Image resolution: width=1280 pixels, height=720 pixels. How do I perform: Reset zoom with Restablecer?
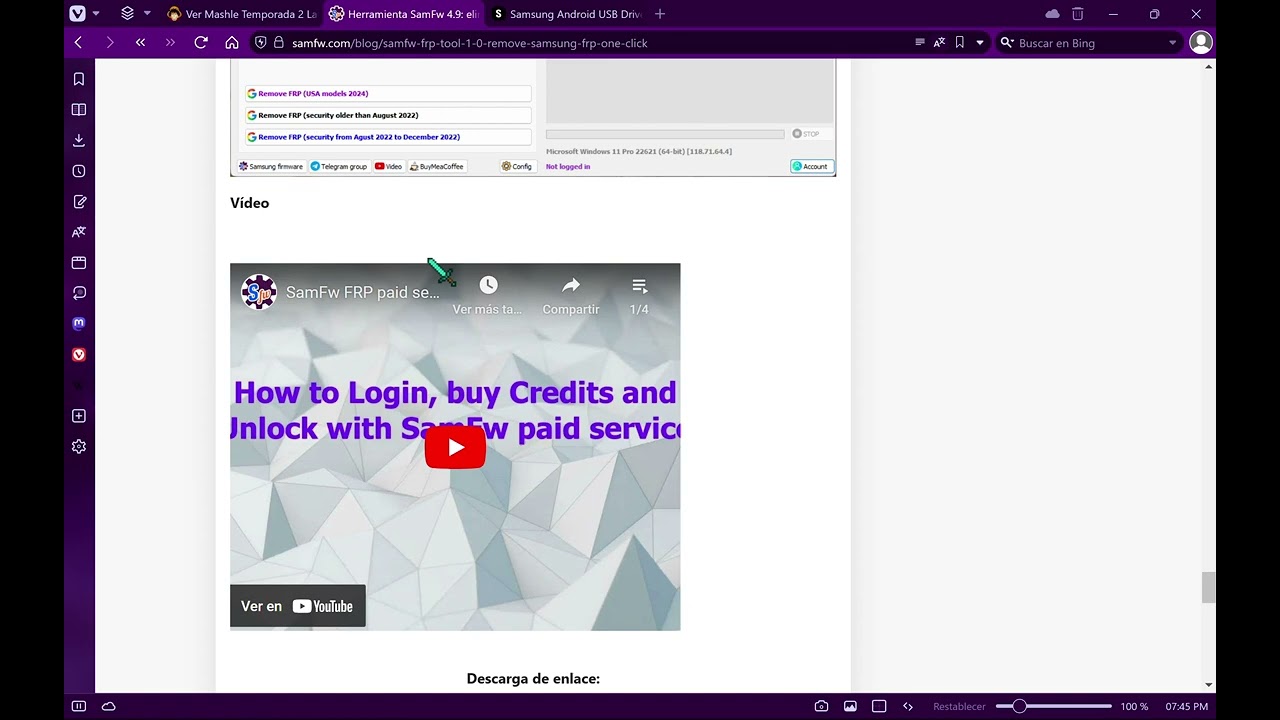point(959,706)
